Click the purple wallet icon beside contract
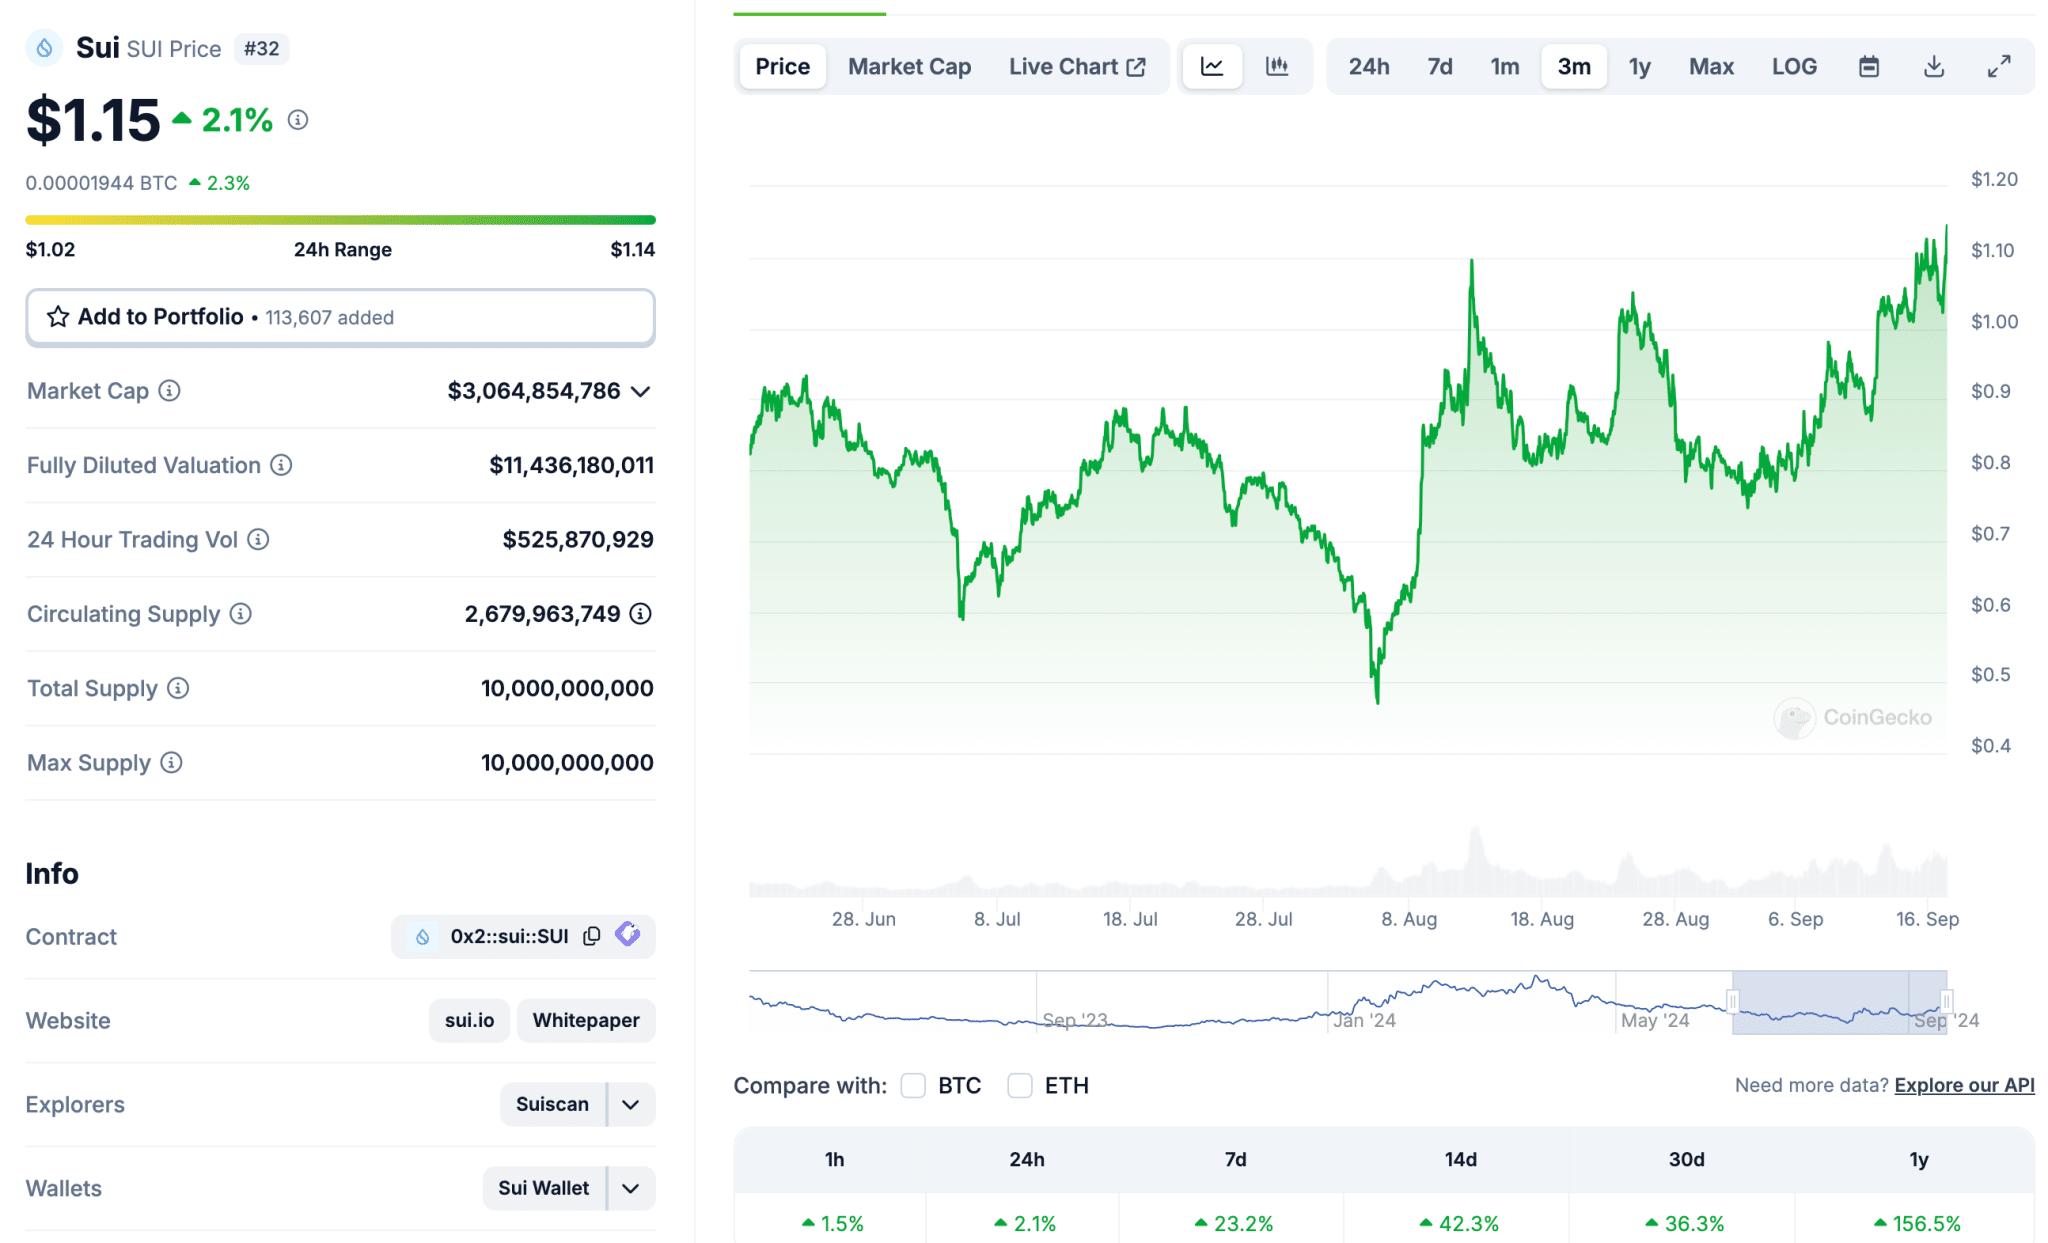 coord(628,934)
